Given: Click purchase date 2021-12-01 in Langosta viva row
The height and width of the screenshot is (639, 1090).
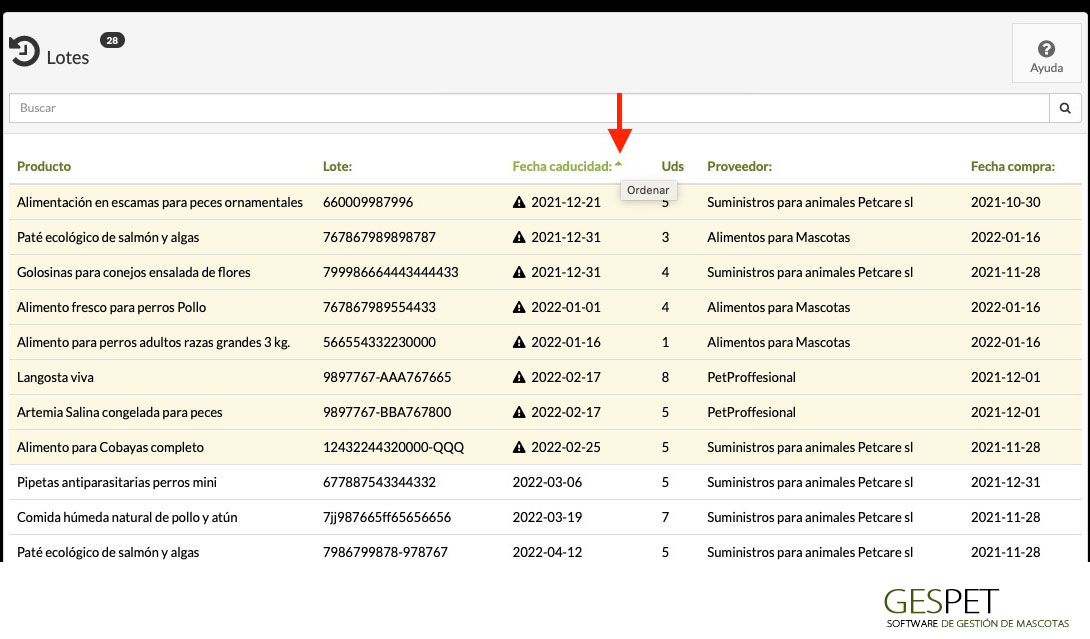Looking at the screenshot, I should click(x=1005, y=377).
